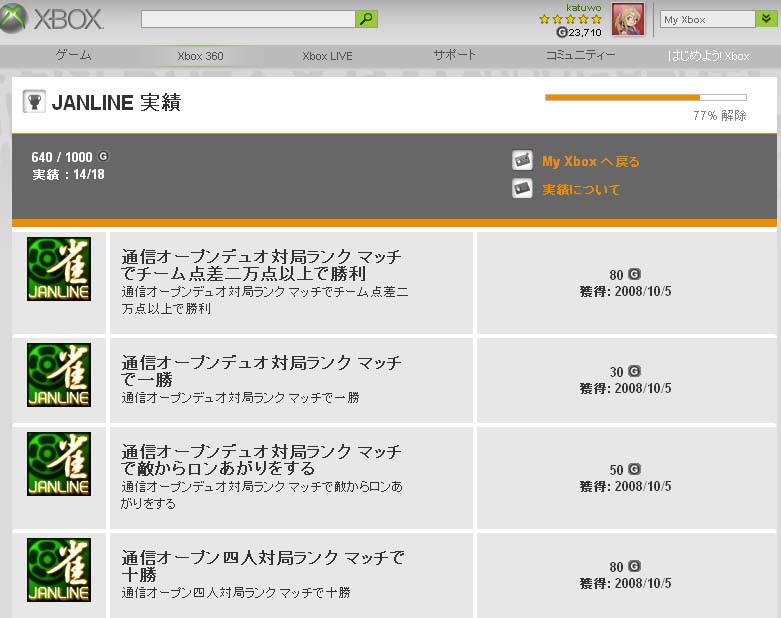Click the Xbox logo in the header
The image size is (781, 618).
click(x=52, y=19)
